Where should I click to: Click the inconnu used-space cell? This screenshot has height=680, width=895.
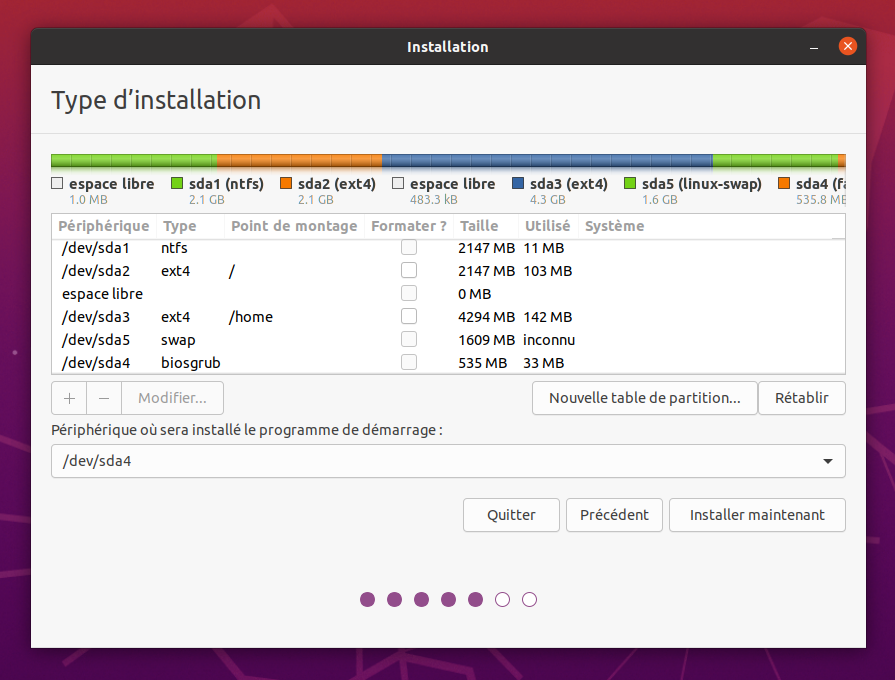(549, 340)
